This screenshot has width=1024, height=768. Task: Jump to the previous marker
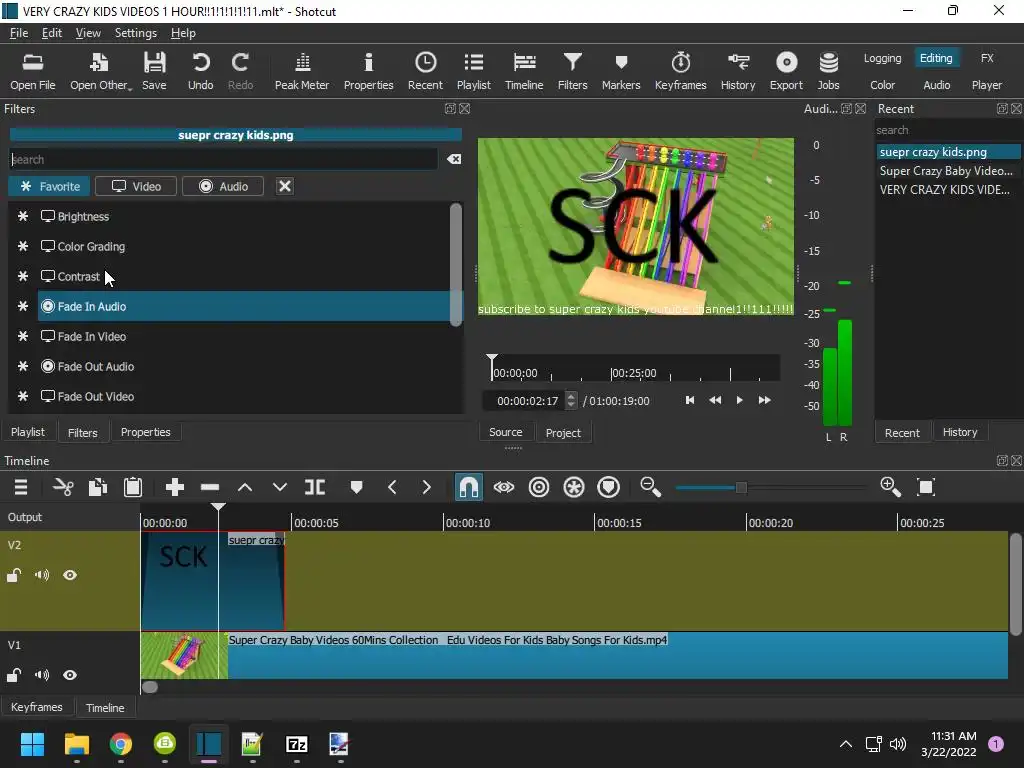(392, 487)
